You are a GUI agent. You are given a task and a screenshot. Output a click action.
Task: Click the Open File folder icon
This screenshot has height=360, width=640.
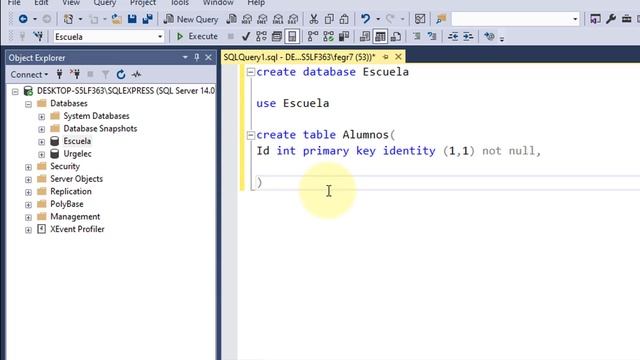(117, 19)
